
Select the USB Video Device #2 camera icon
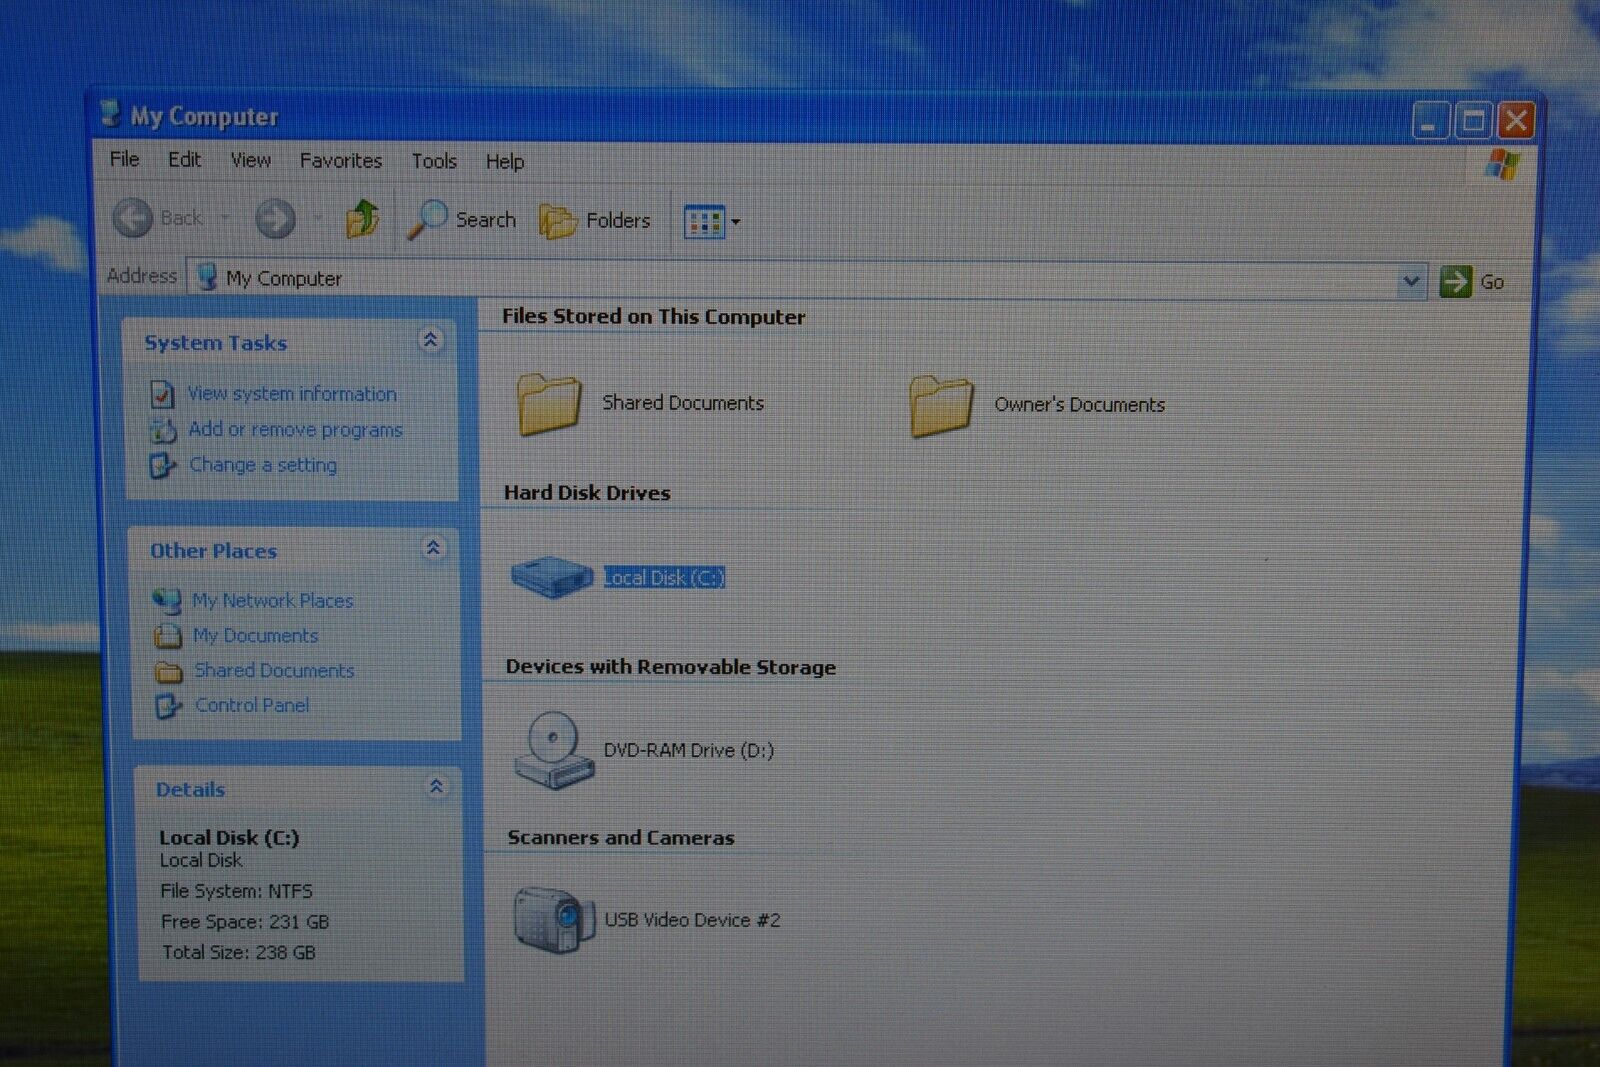coord(553,919)
